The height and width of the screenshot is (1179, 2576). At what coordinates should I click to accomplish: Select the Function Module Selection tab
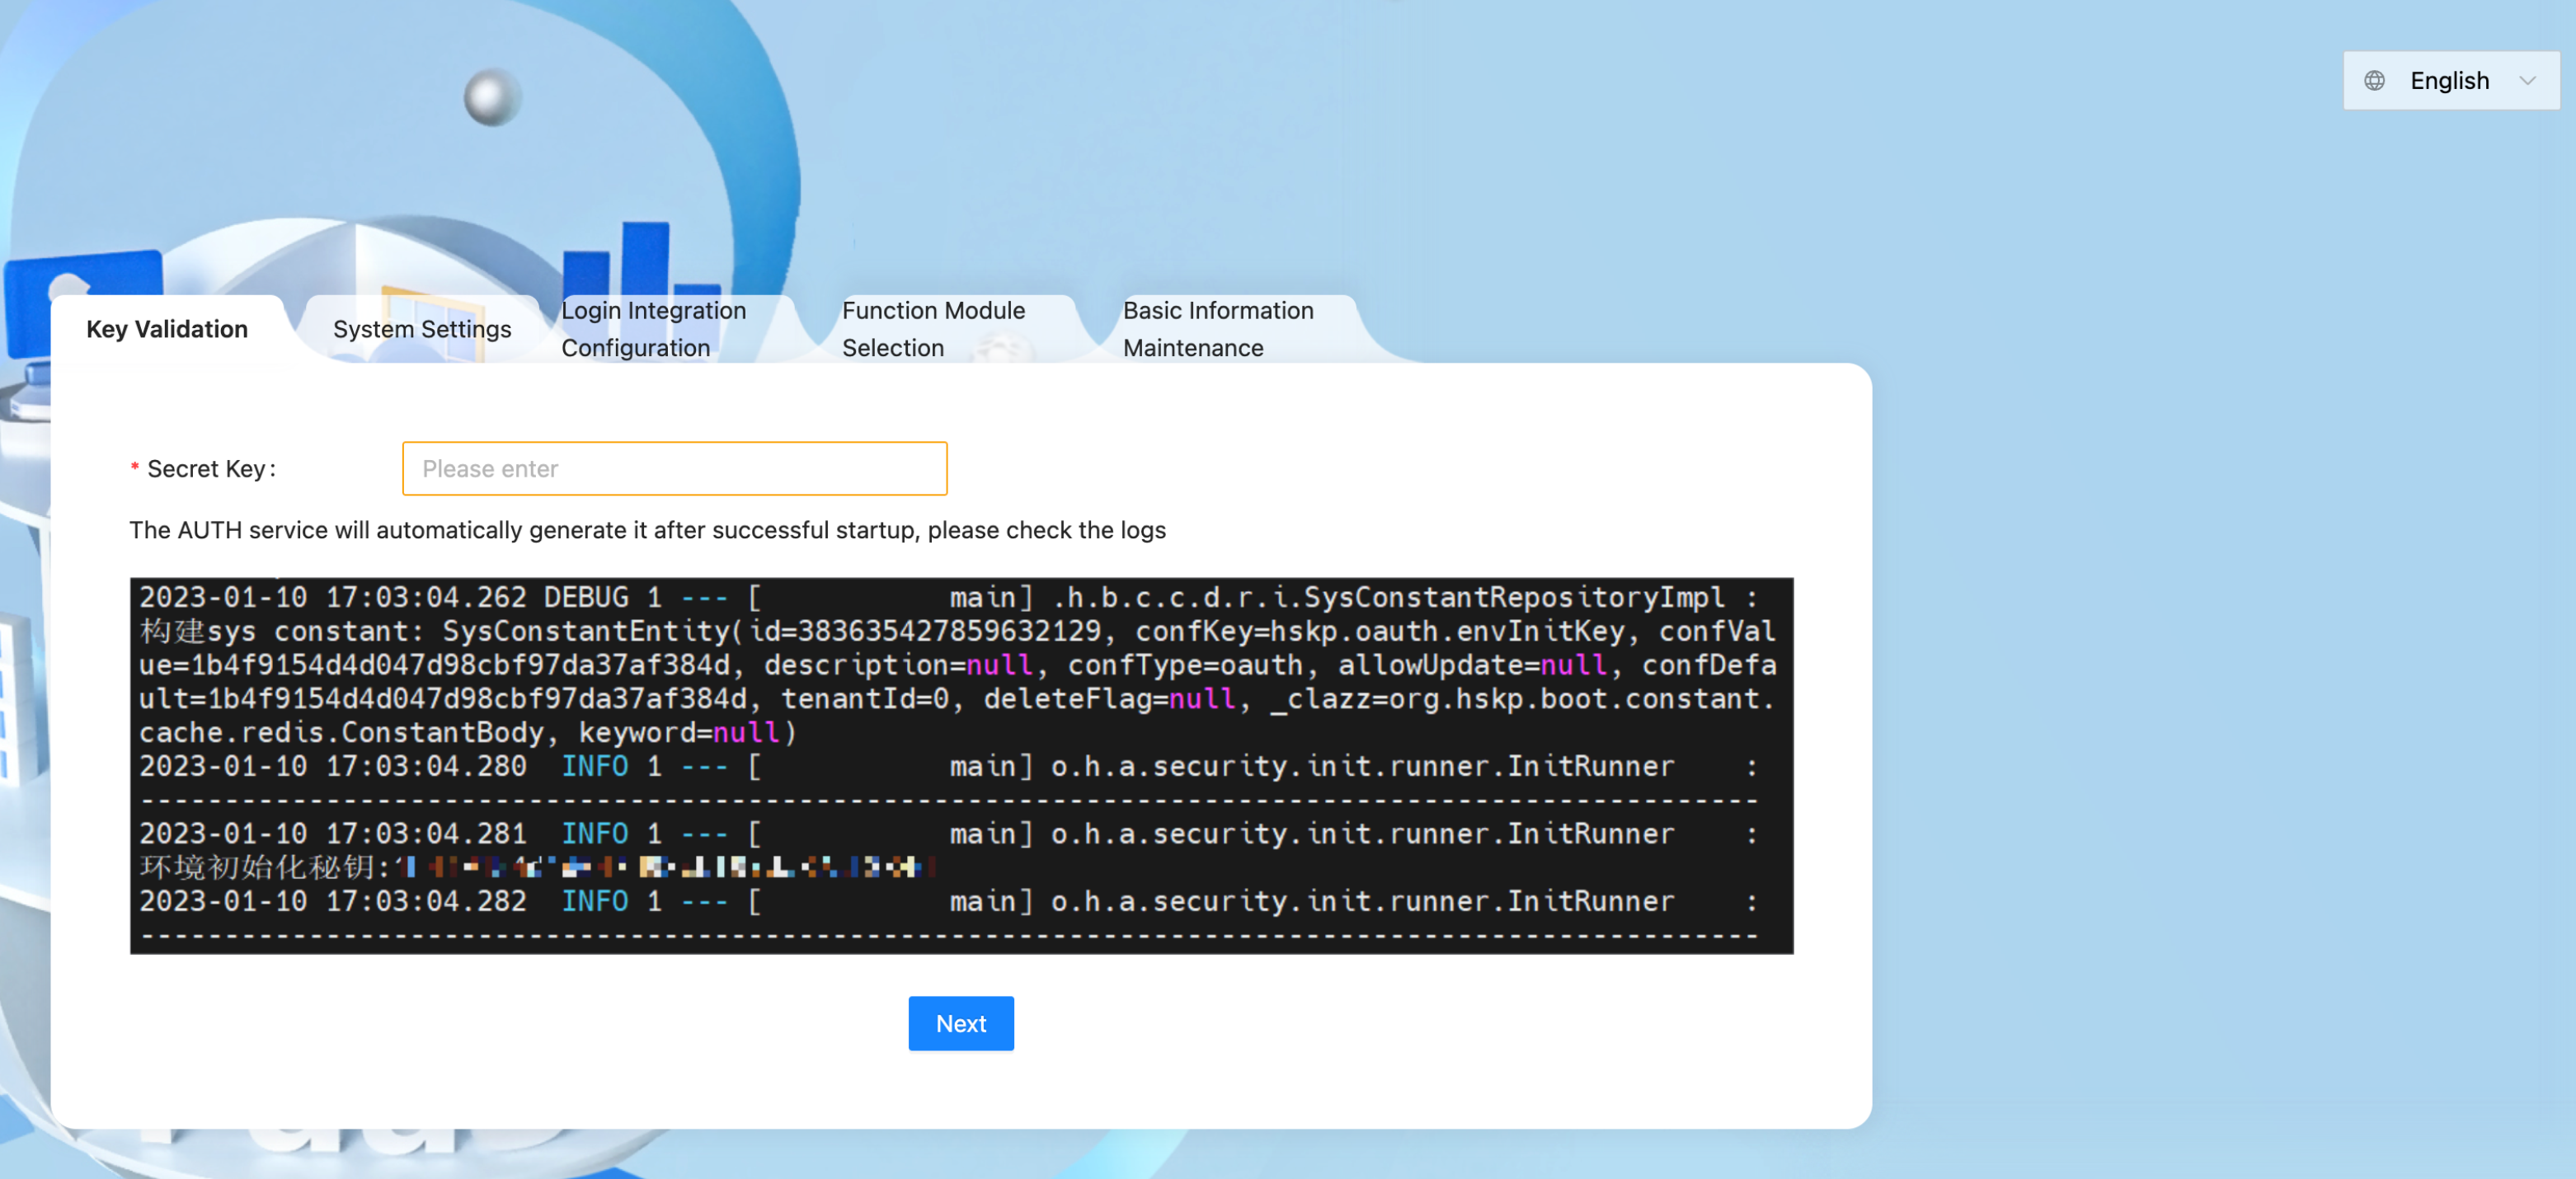(x=932, y=329)
